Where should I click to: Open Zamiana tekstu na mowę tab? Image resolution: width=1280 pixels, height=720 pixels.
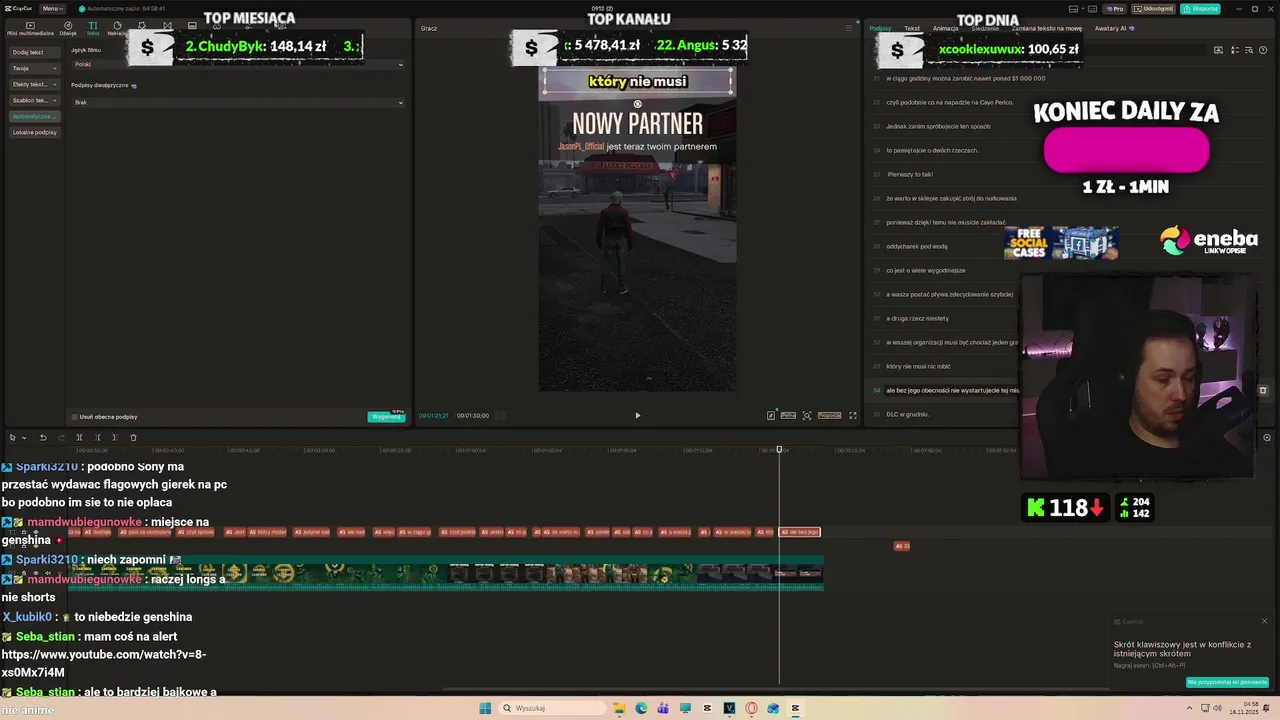coord(1047,28)
